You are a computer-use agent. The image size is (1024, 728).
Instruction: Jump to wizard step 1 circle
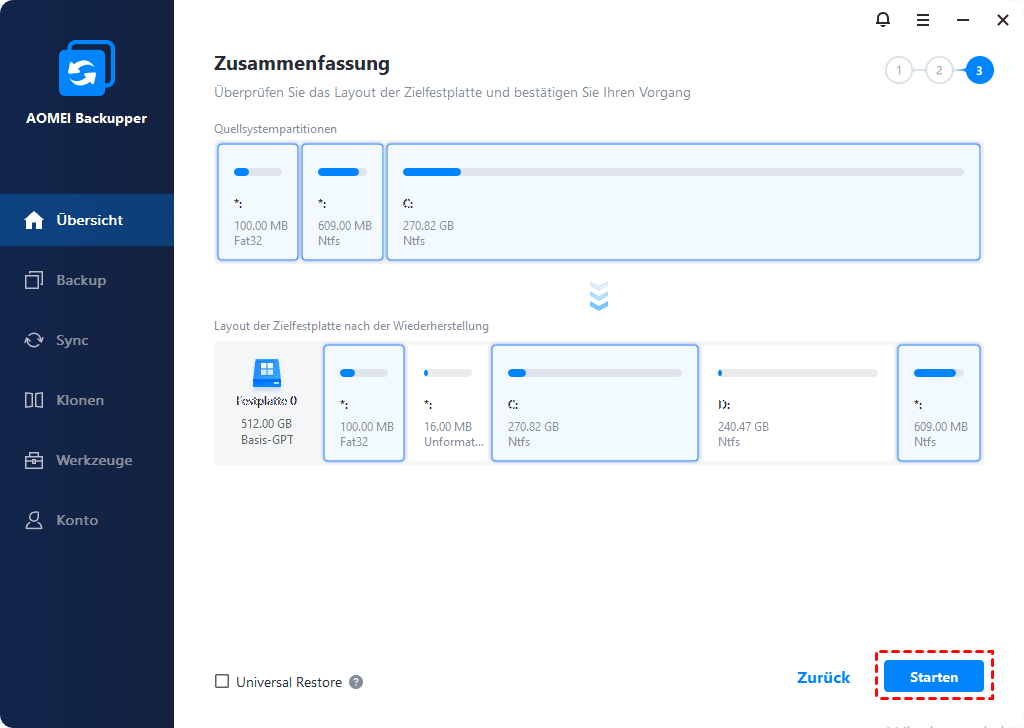(x=899, y=71)
